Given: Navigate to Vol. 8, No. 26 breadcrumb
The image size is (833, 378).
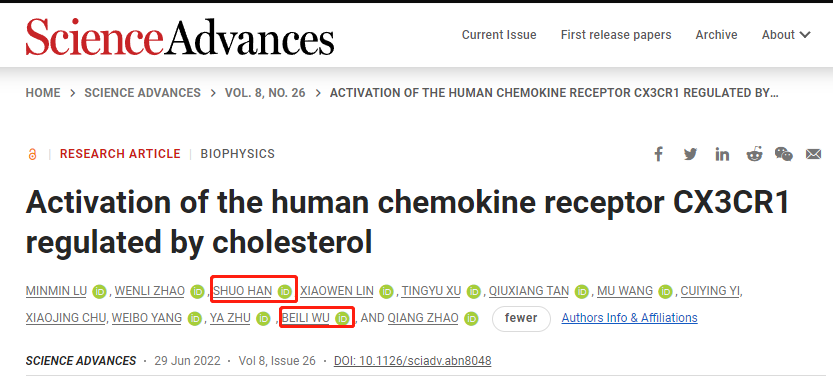Looking at the screenshot, I should [x=265, y=93].
